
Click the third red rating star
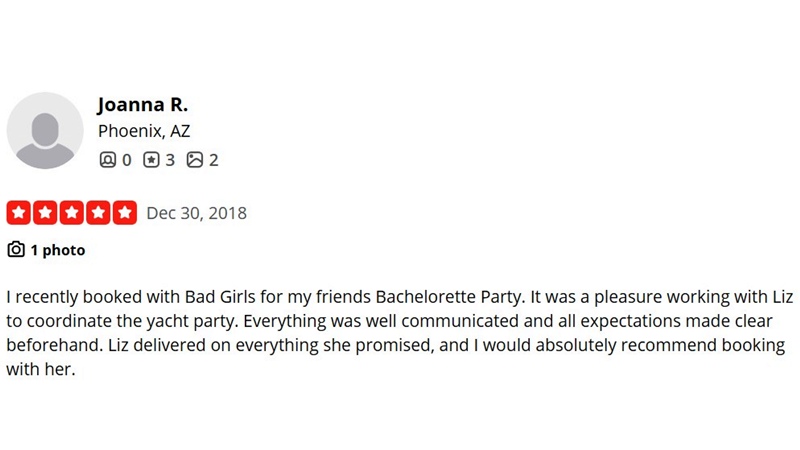(72, 213)
